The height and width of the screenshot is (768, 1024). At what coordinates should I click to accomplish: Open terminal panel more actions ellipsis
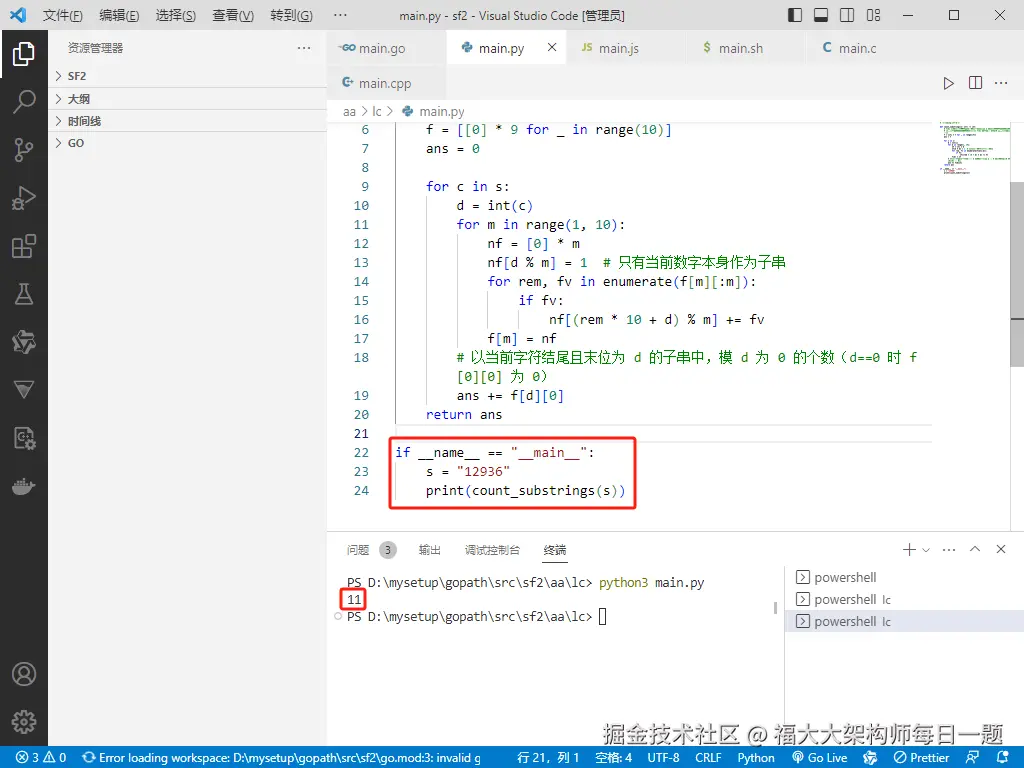pyautogui.click(x=949, y=550)
